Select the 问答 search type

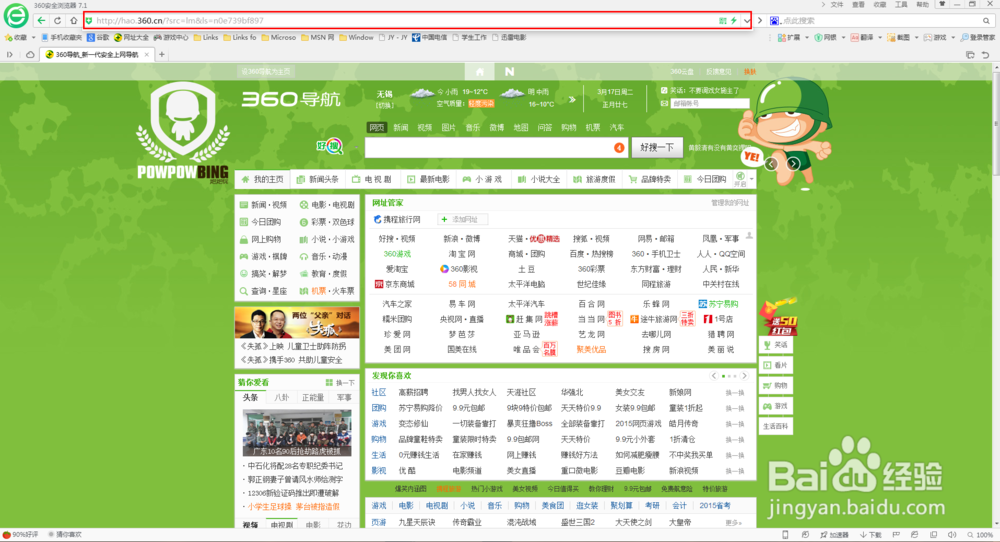tap(545, 128)
